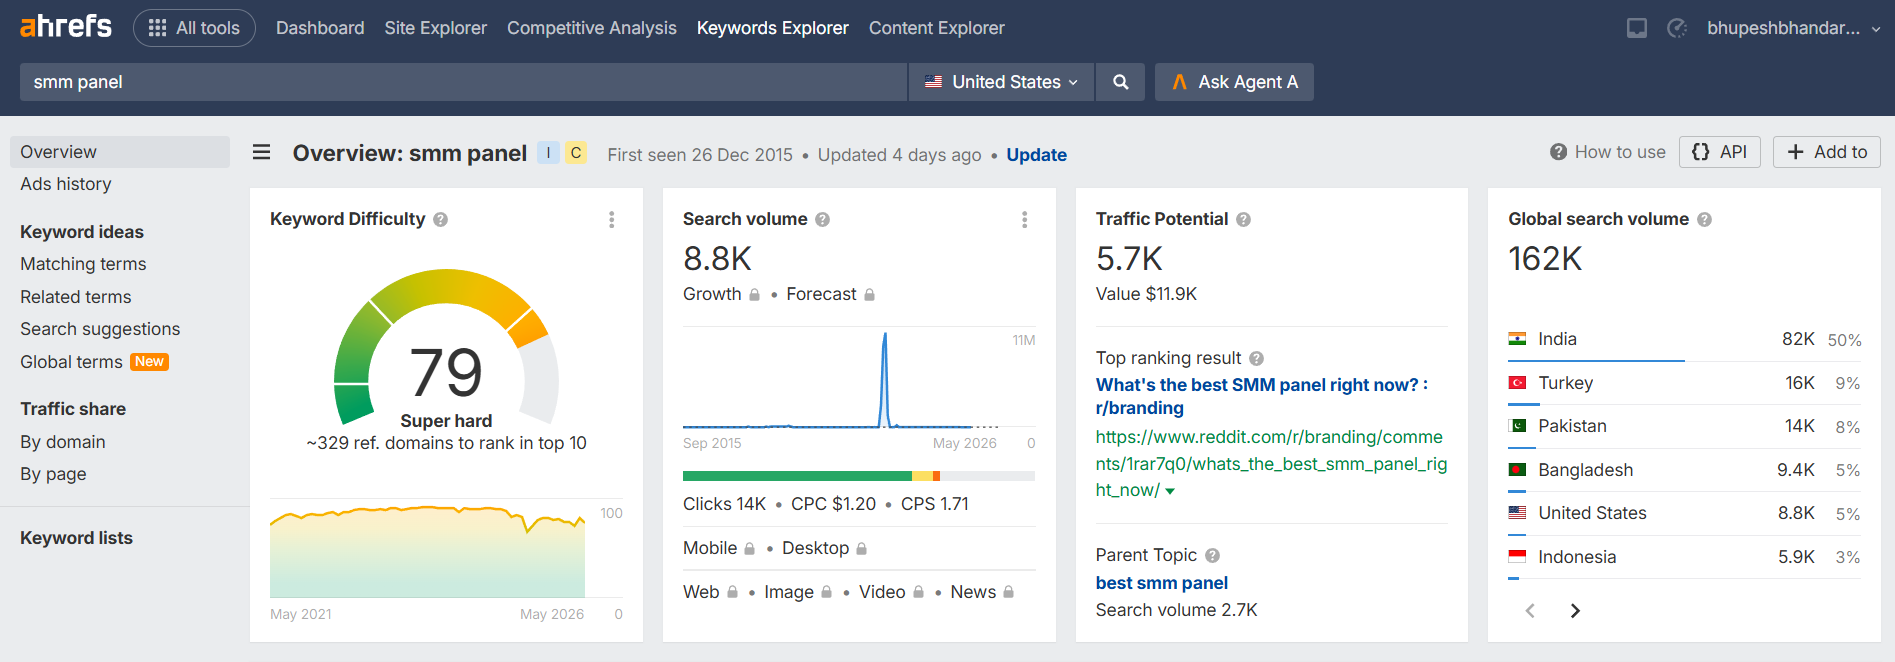Open Traffic share By page
The height and width of the screenshot is (662, 1895).
click(53, 474)
